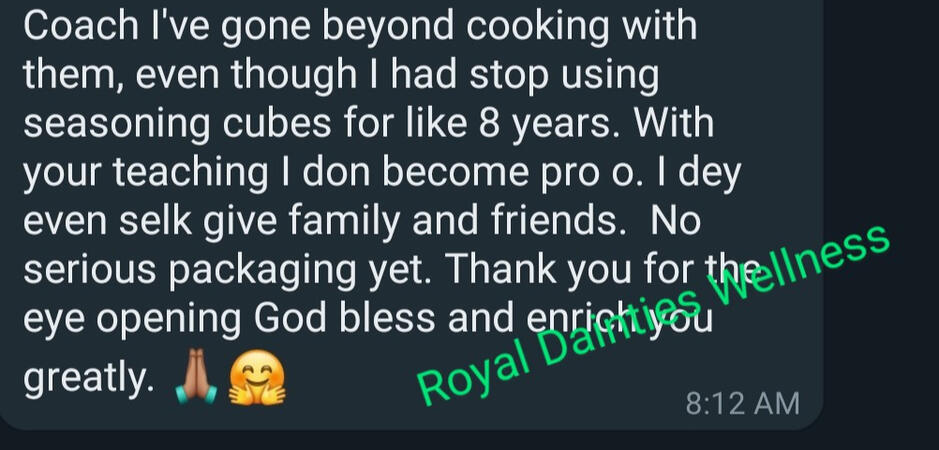Click the word "serious" in the message
The width and height of the screenshot is (939, 450).
pos(89,271)
